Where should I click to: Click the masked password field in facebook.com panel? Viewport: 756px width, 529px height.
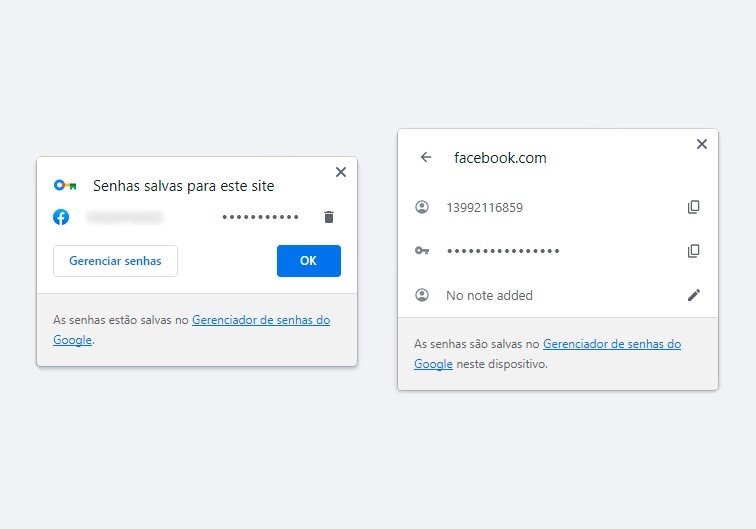(503, 251)
